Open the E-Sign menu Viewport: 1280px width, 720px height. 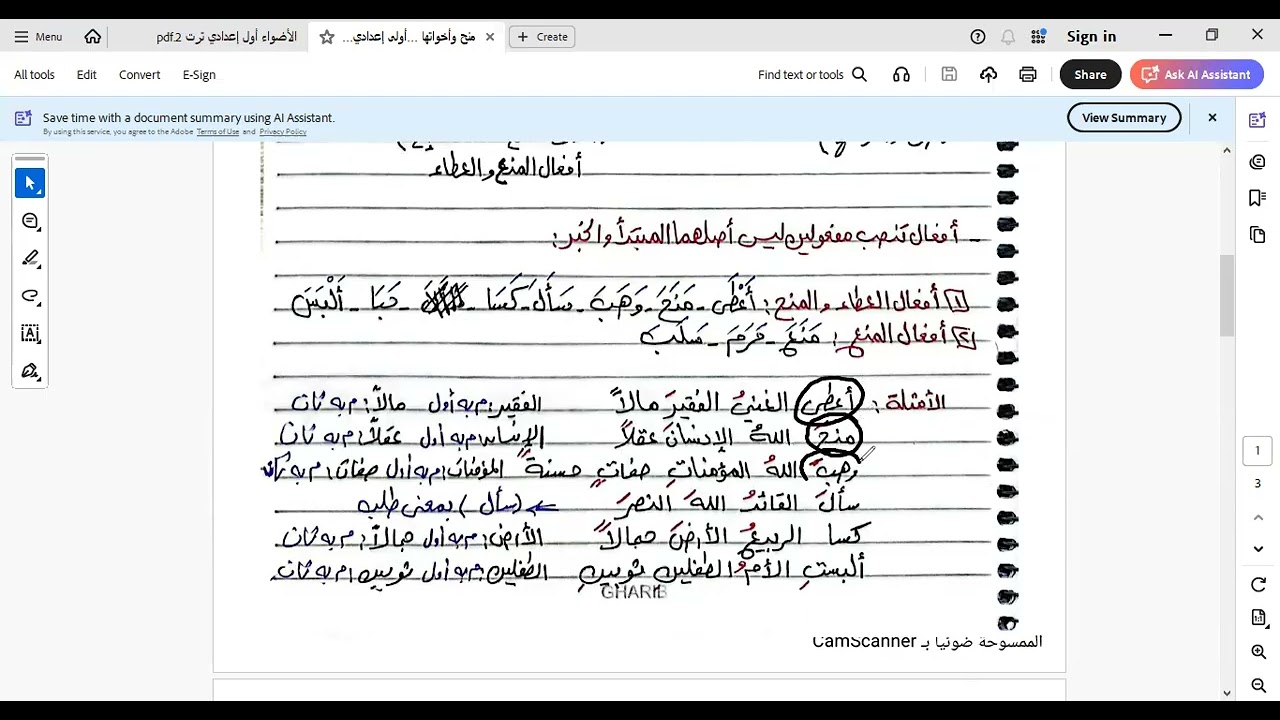pos(199,75)
